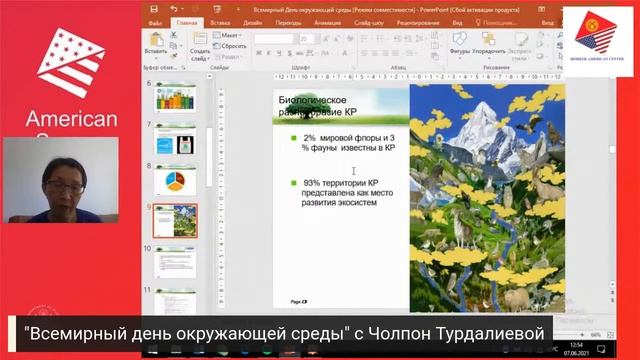Screen dimensions: 640x360
Task: Open the Анимация ribbon tab
Action: pyautogui.click(x=327, y=23)
